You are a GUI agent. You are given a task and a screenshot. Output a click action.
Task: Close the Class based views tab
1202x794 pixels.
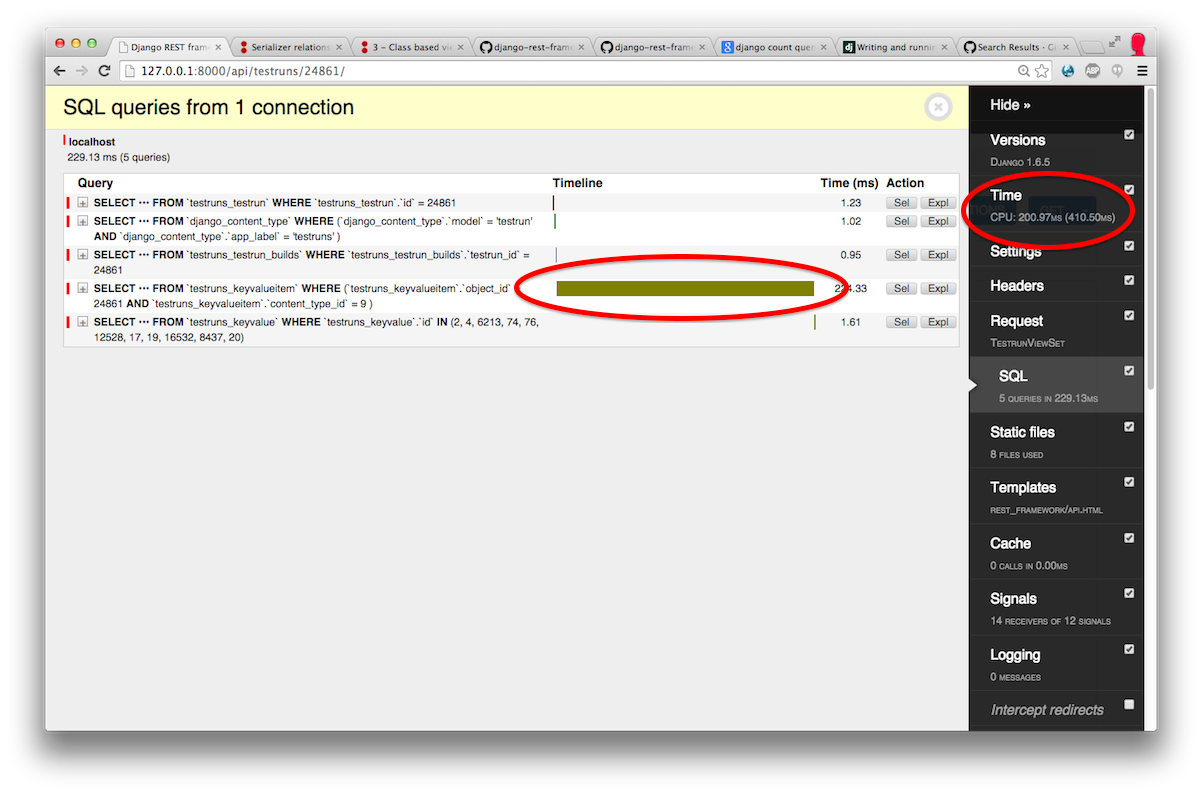(x=459, y=47)
